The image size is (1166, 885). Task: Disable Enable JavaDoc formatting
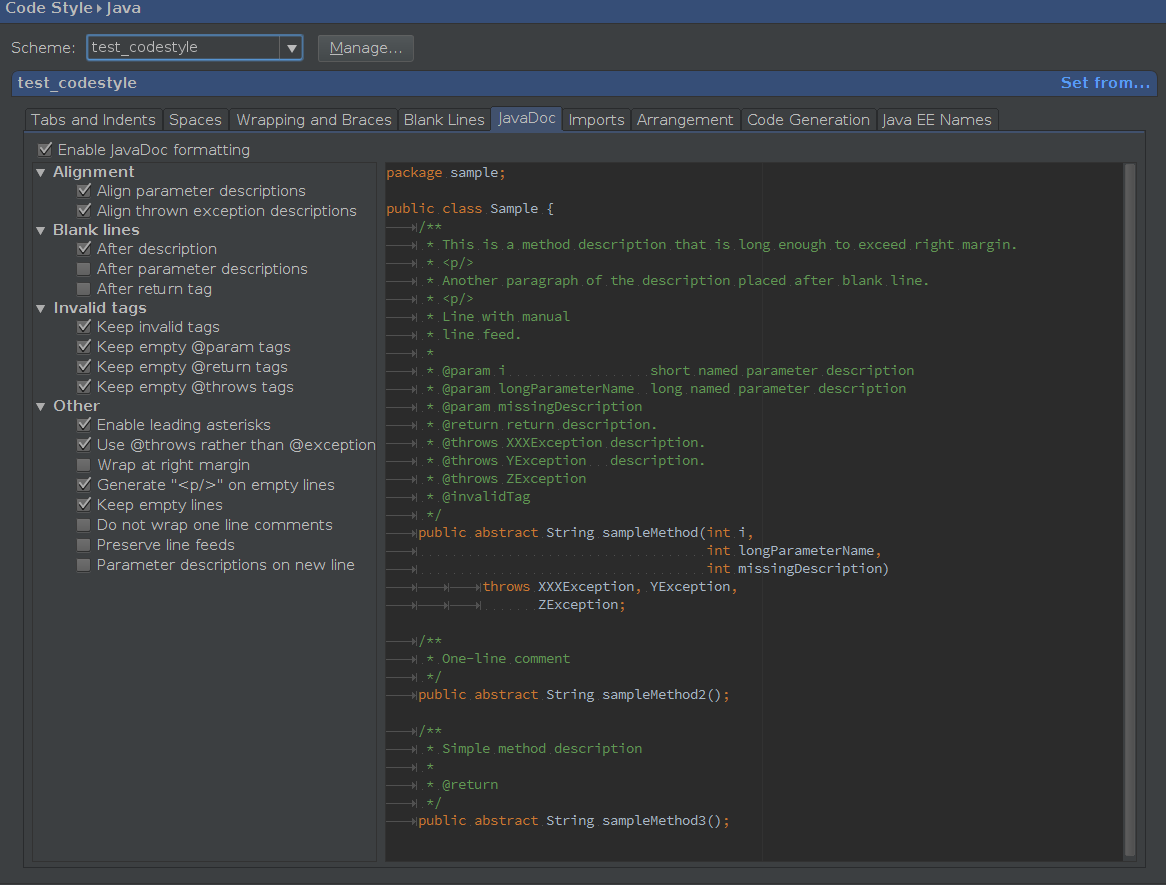point(45,148)
